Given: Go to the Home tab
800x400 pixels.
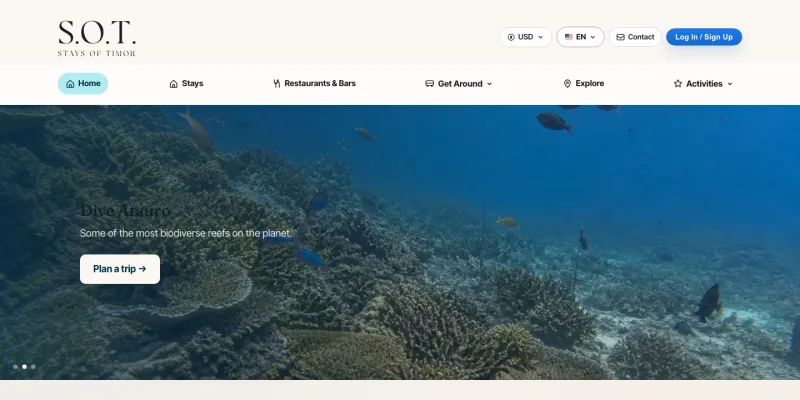Looking at the screenshot, I should pos(83,84).
